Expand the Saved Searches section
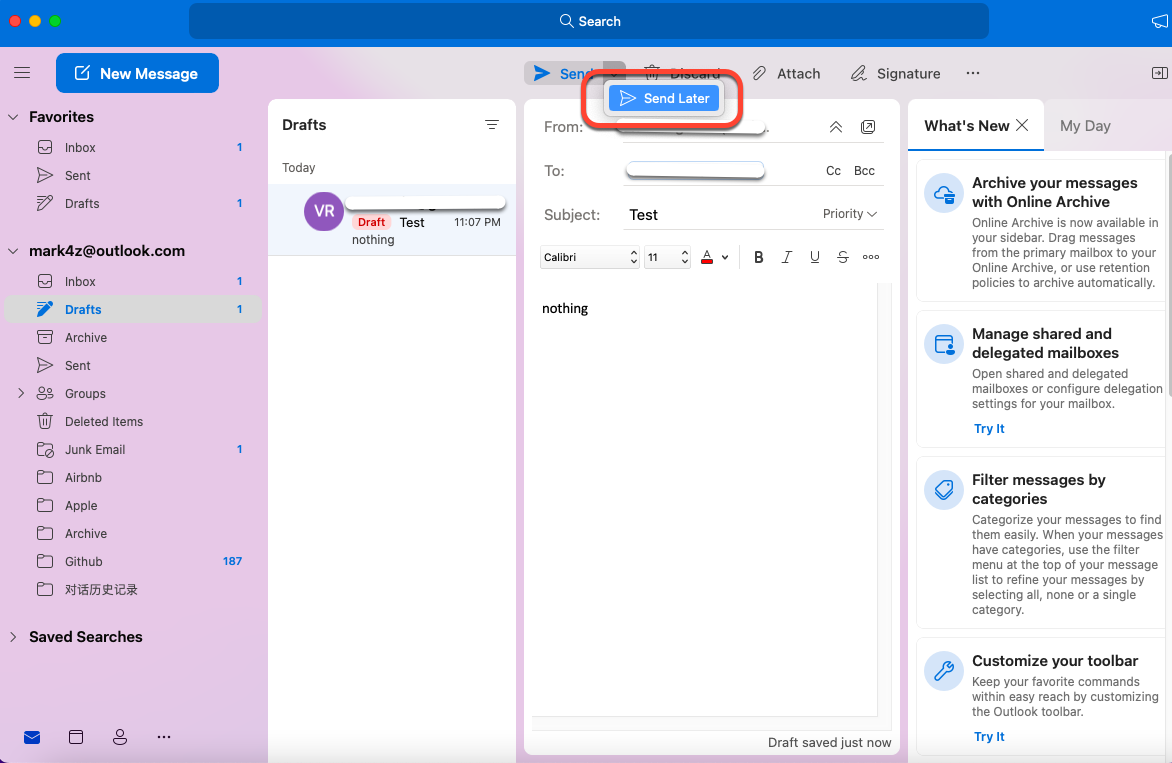 click(x=13, y=637)
